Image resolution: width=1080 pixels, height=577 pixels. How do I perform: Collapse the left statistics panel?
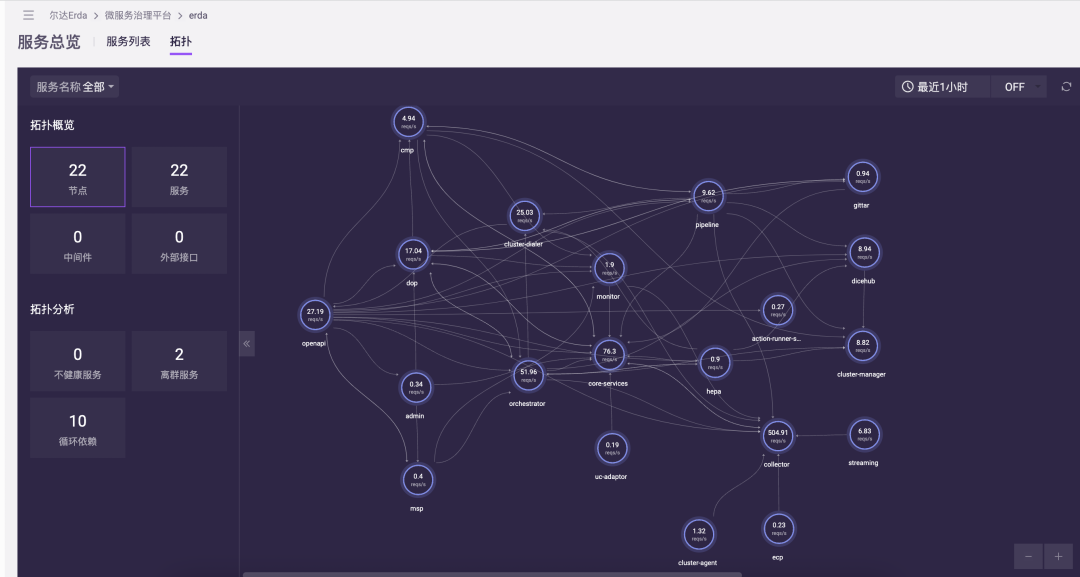tap(246, 342)
